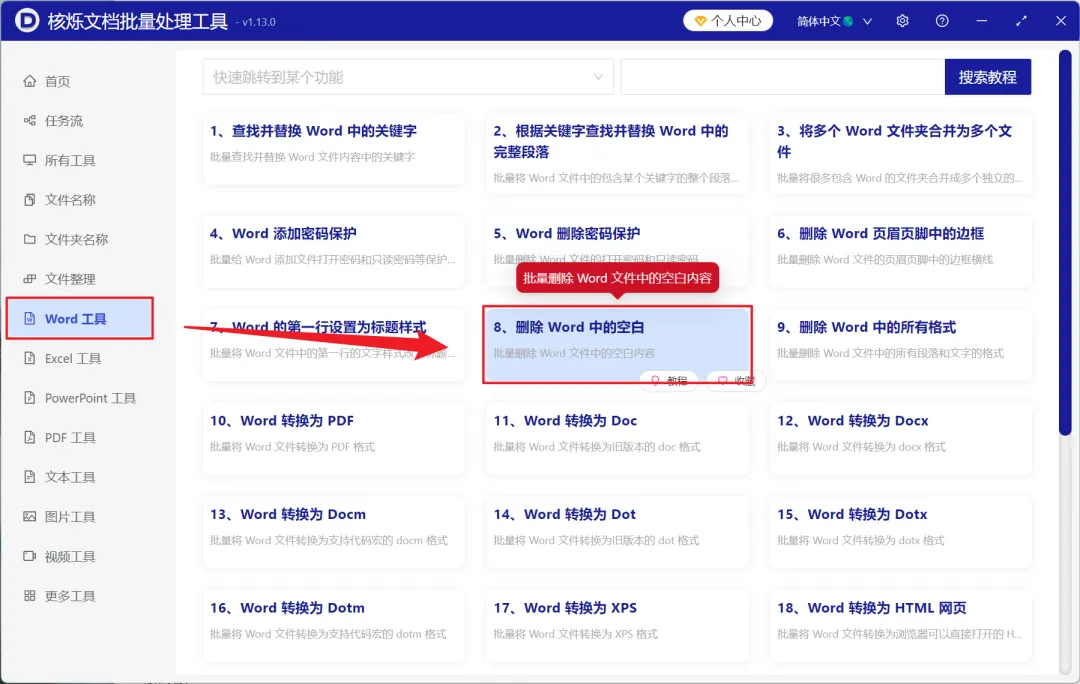Open card 13 Word 转换为 Docm
This screenshot has width=1080, height=684.
point(334,532)
